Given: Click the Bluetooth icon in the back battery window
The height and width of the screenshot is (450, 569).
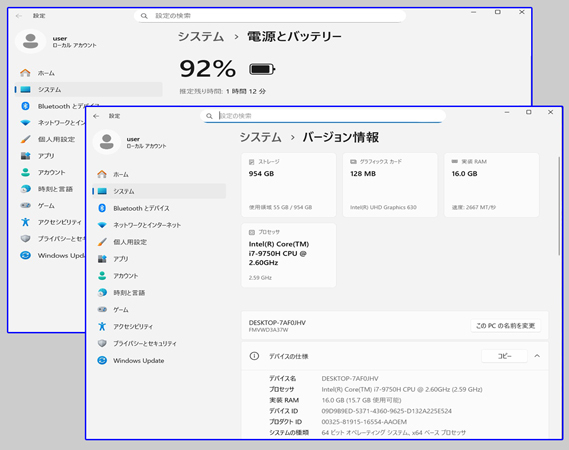Looking at the screenshot, I should [x=25, y=106].
